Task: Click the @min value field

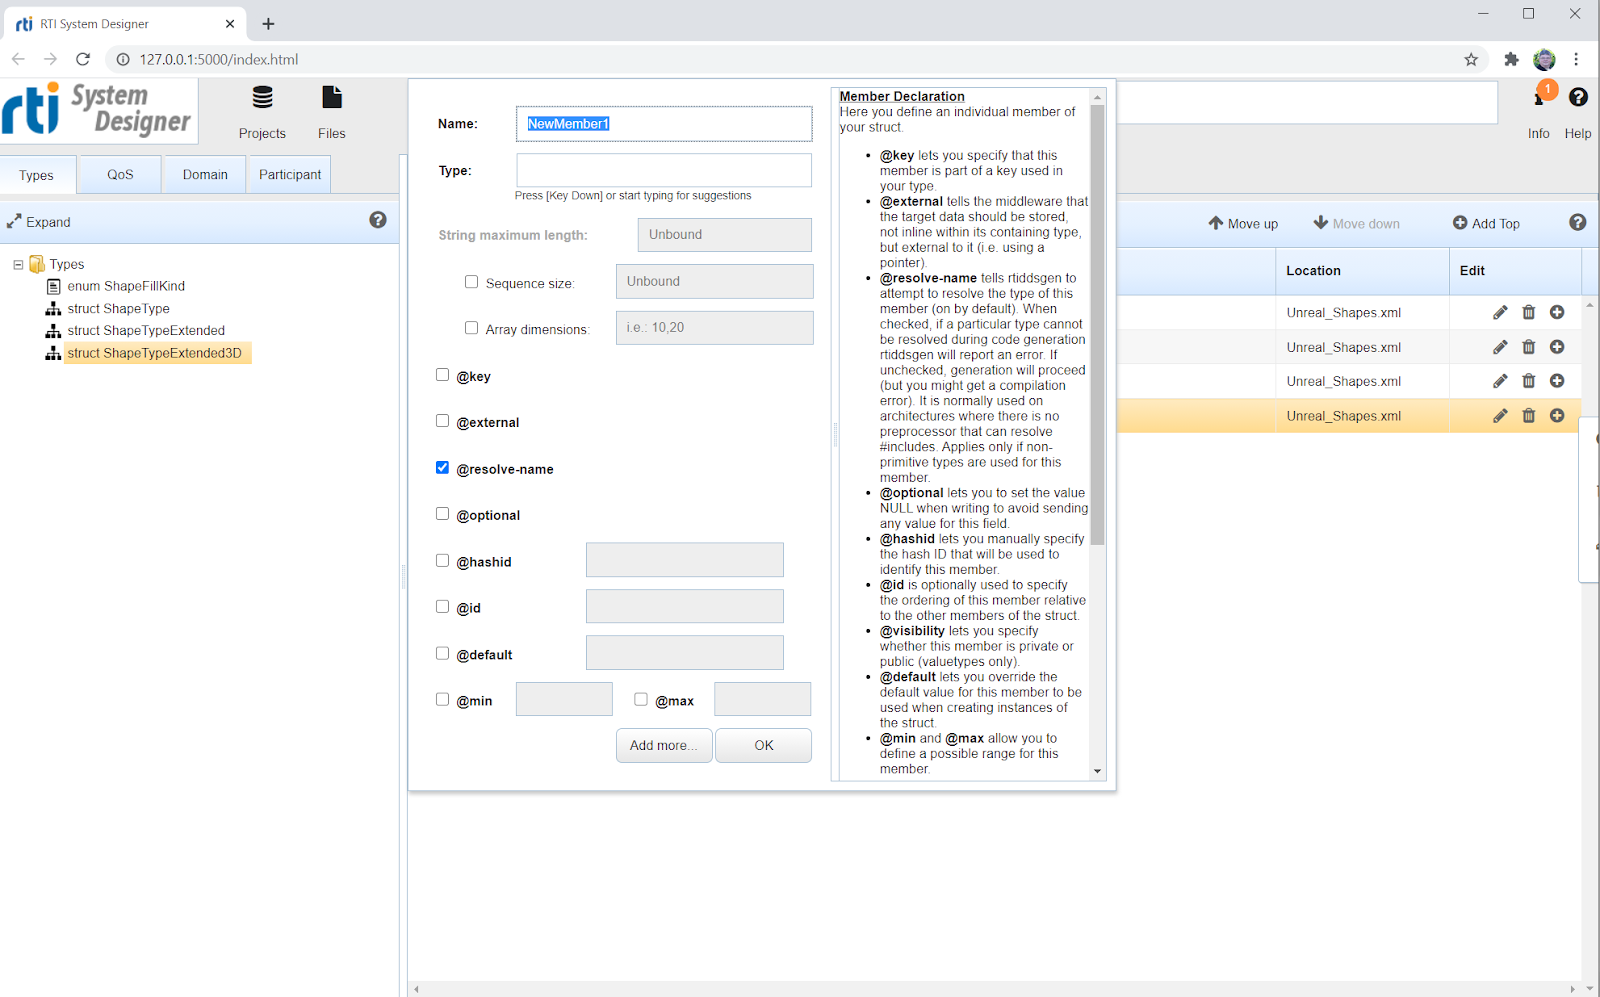Action: click(564, 699)
